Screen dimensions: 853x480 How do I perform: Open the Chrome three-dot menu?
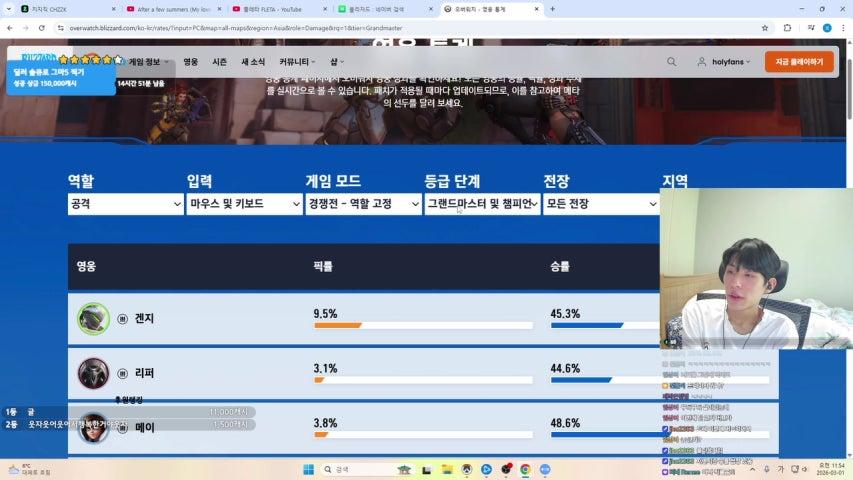(x=843, y=28)
